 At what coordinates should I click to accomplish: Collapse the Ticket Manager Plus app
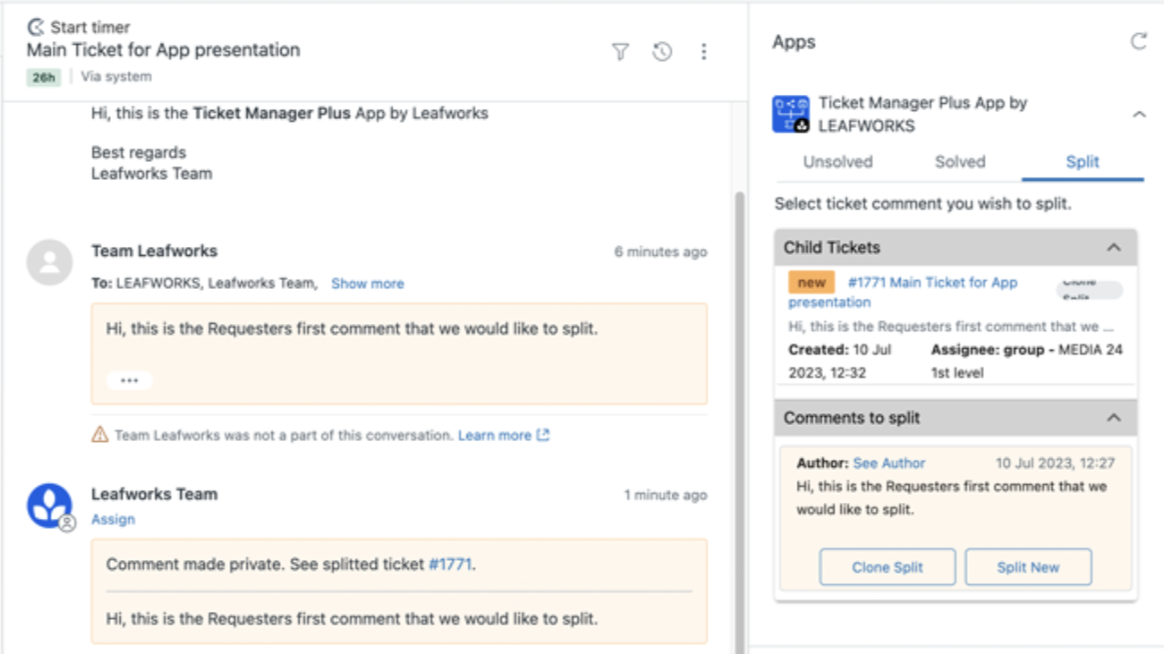point(1139,114)
